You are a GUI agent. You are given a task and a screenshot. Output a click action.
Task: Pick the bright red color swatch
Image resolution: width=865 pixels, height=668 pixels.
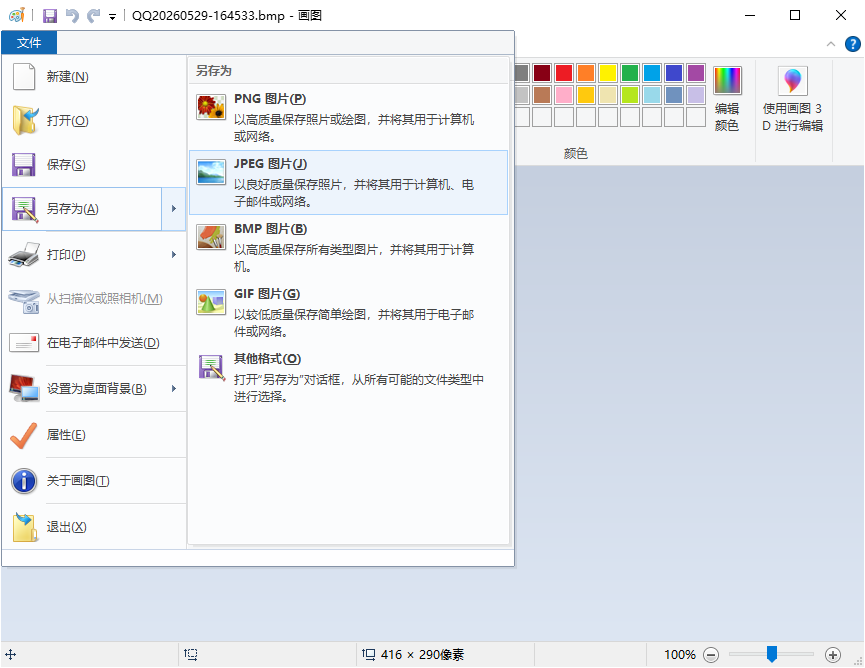(564, 73)
